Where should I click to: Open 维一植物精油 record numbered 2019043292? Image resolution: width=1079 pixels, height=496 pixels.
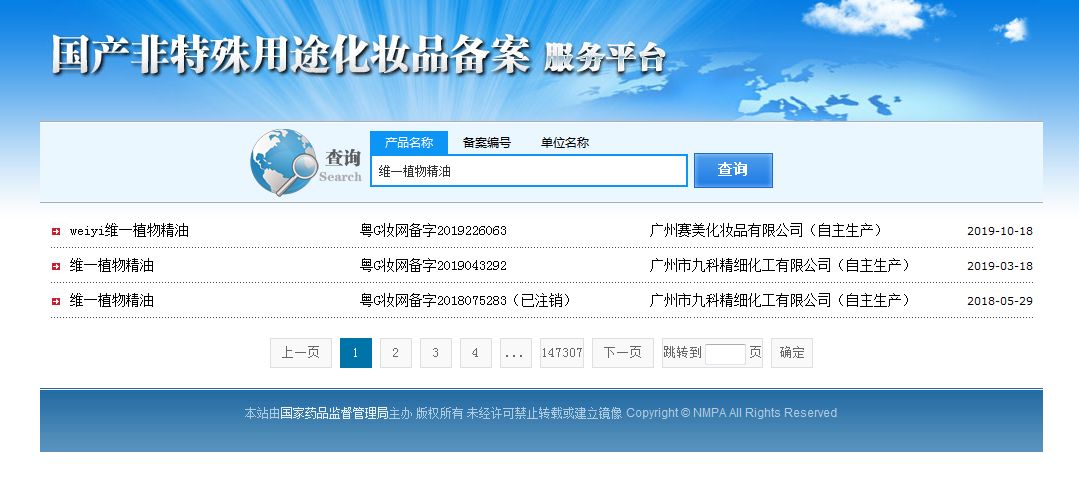click(112, 266)
